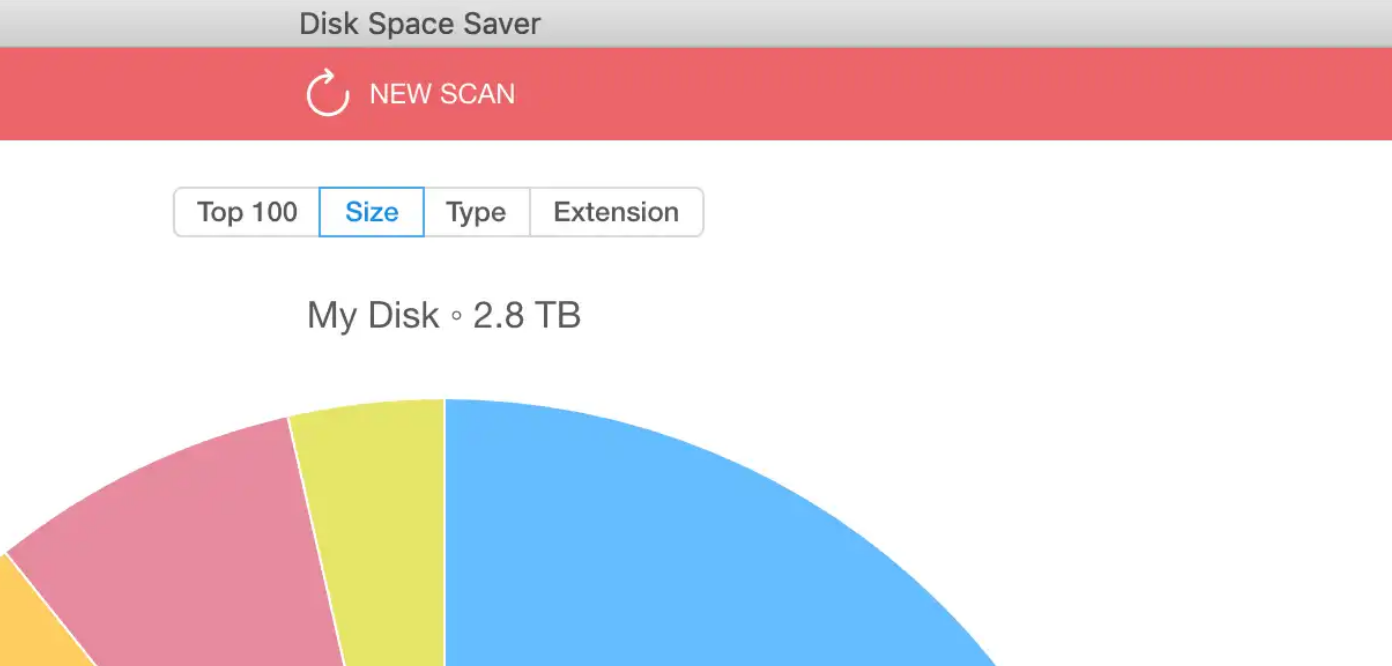Switch to the Top 100 tab
1392x666 pixels.
246,212
